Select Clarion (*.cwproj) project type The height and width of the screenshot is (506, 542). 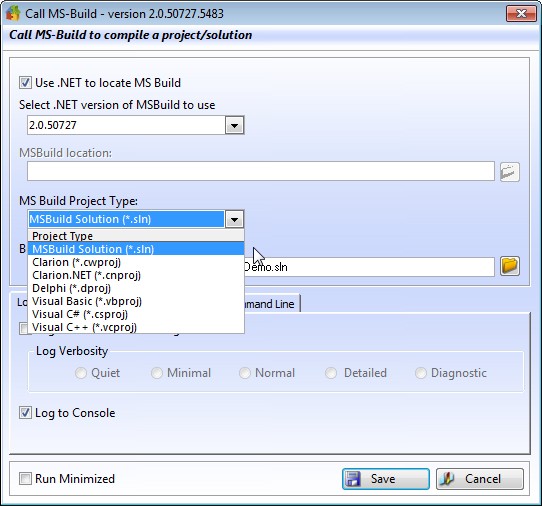[x=136, y=262]
